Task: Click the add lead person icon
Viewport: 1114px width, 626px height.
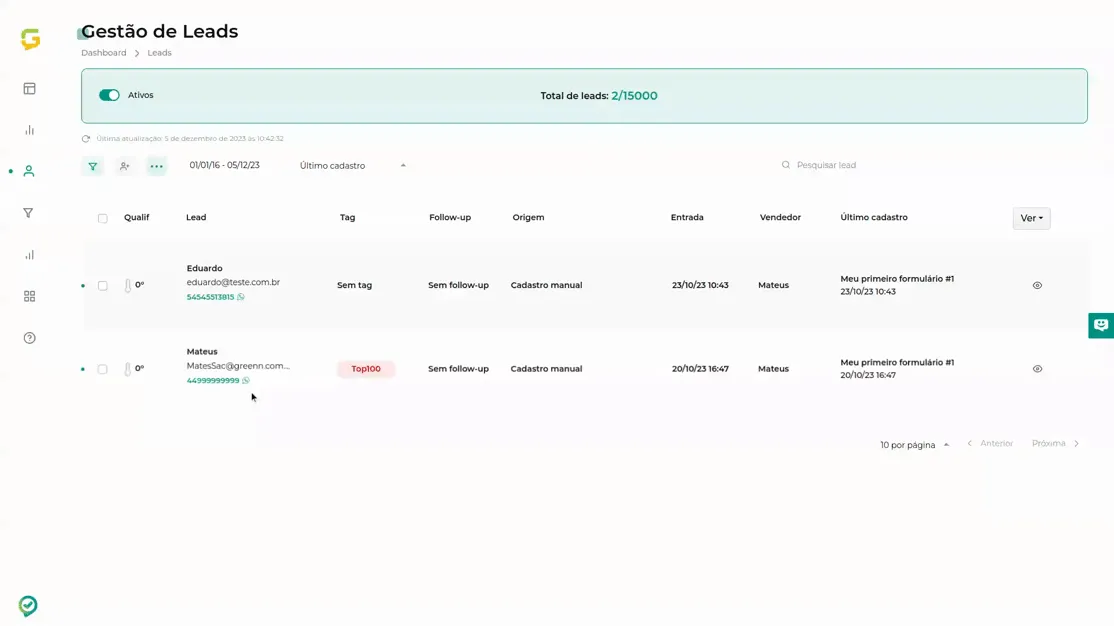Action: (x=124, y=166)
